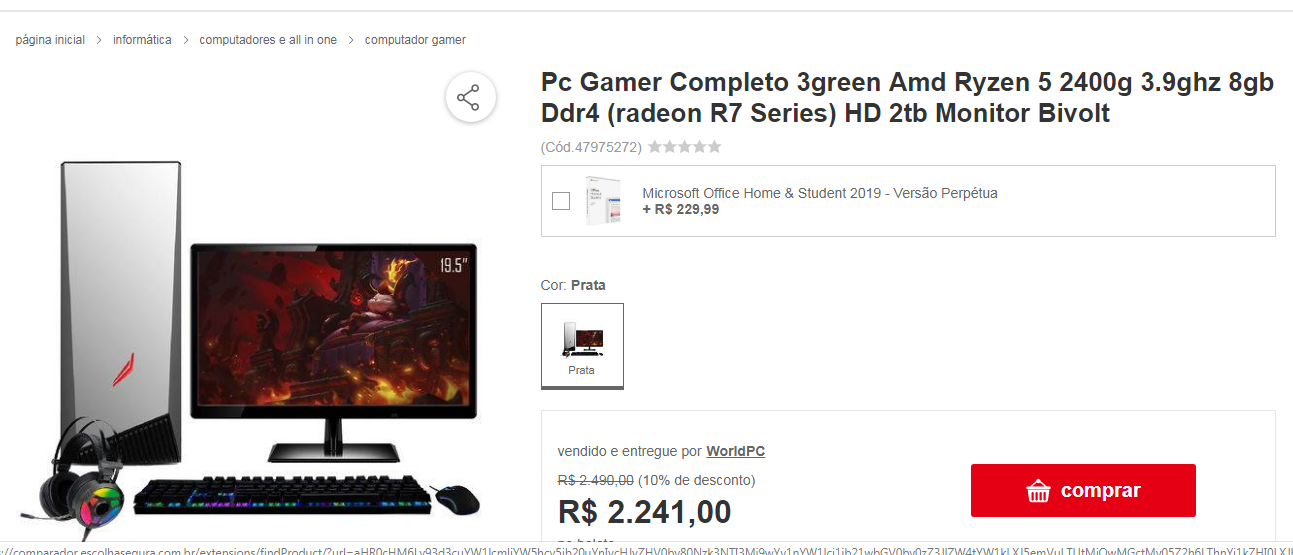Open computador gamer breadcrumb
The width and height of the screenshot is (1293, 555).
pos(415,40)
